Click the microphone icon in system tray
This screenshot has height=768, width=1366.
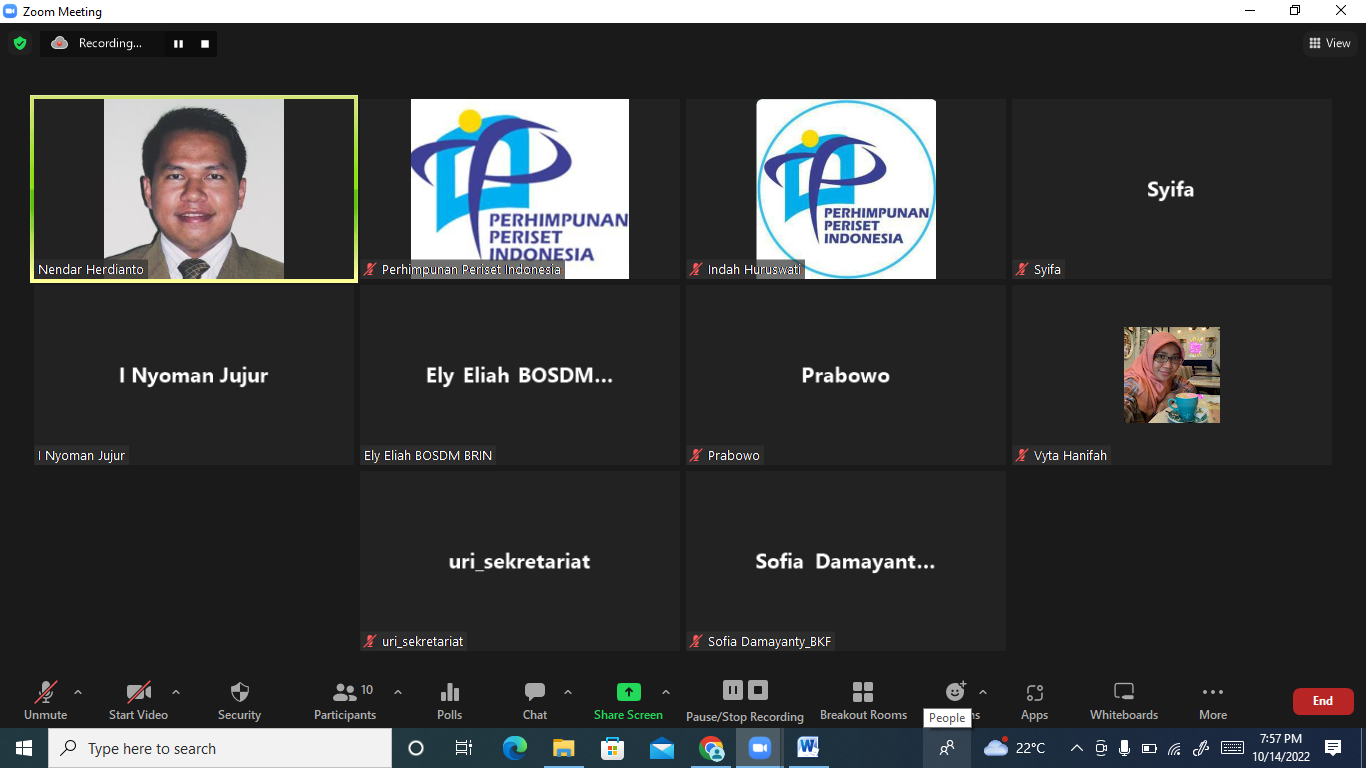click(x=1125, y=748)
